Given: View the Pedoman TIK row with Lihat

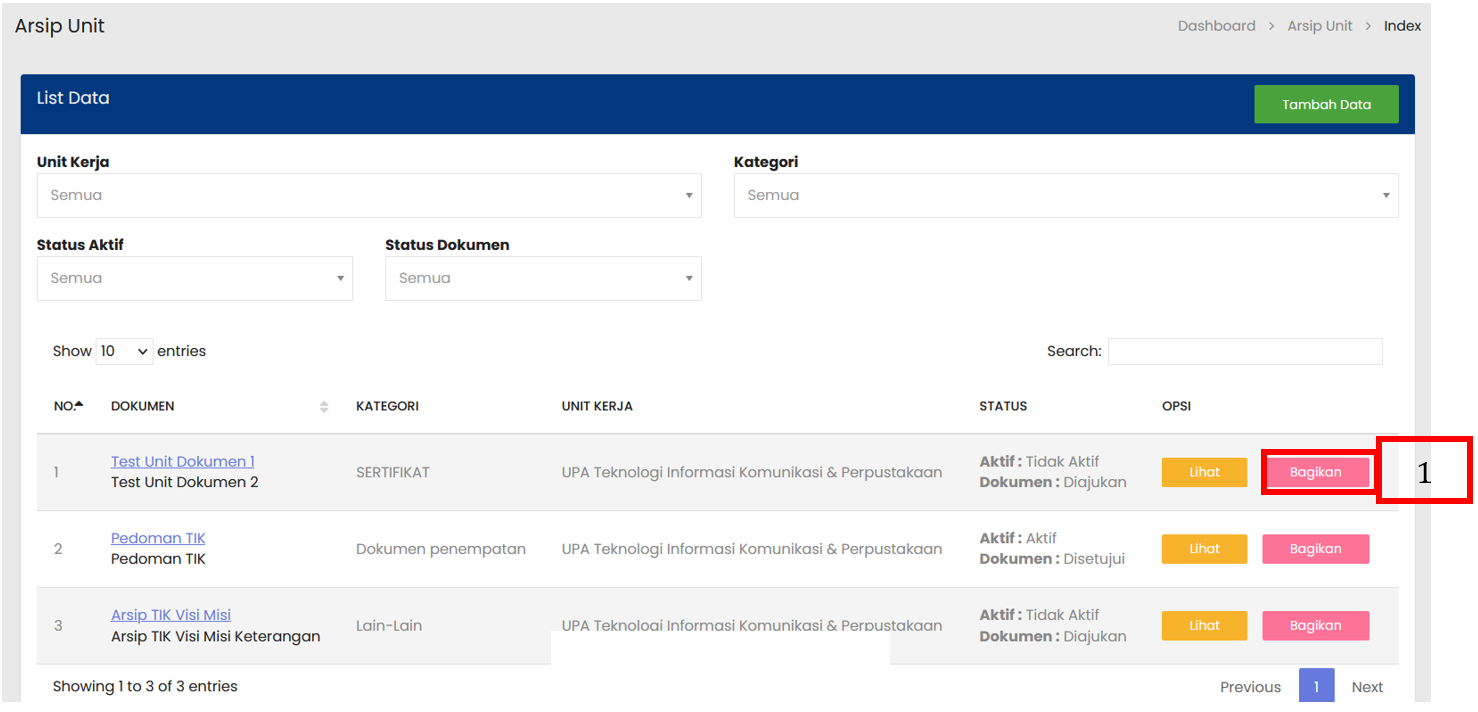Looking at the screenshot, I should click(1204, 549).
